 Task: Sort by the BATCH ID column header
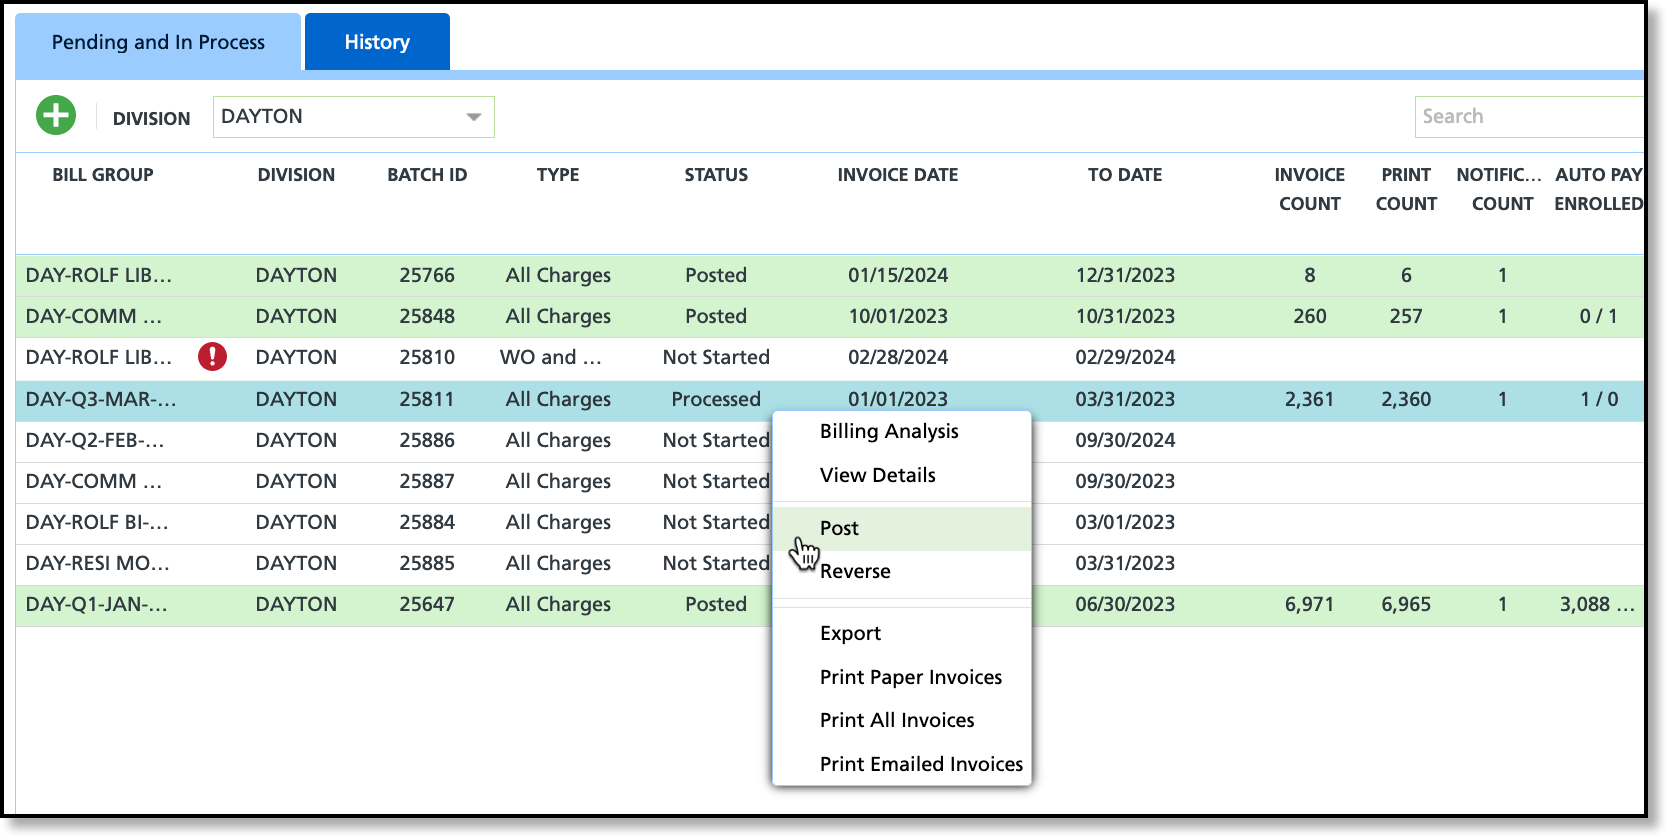click(x=427, y=175)
